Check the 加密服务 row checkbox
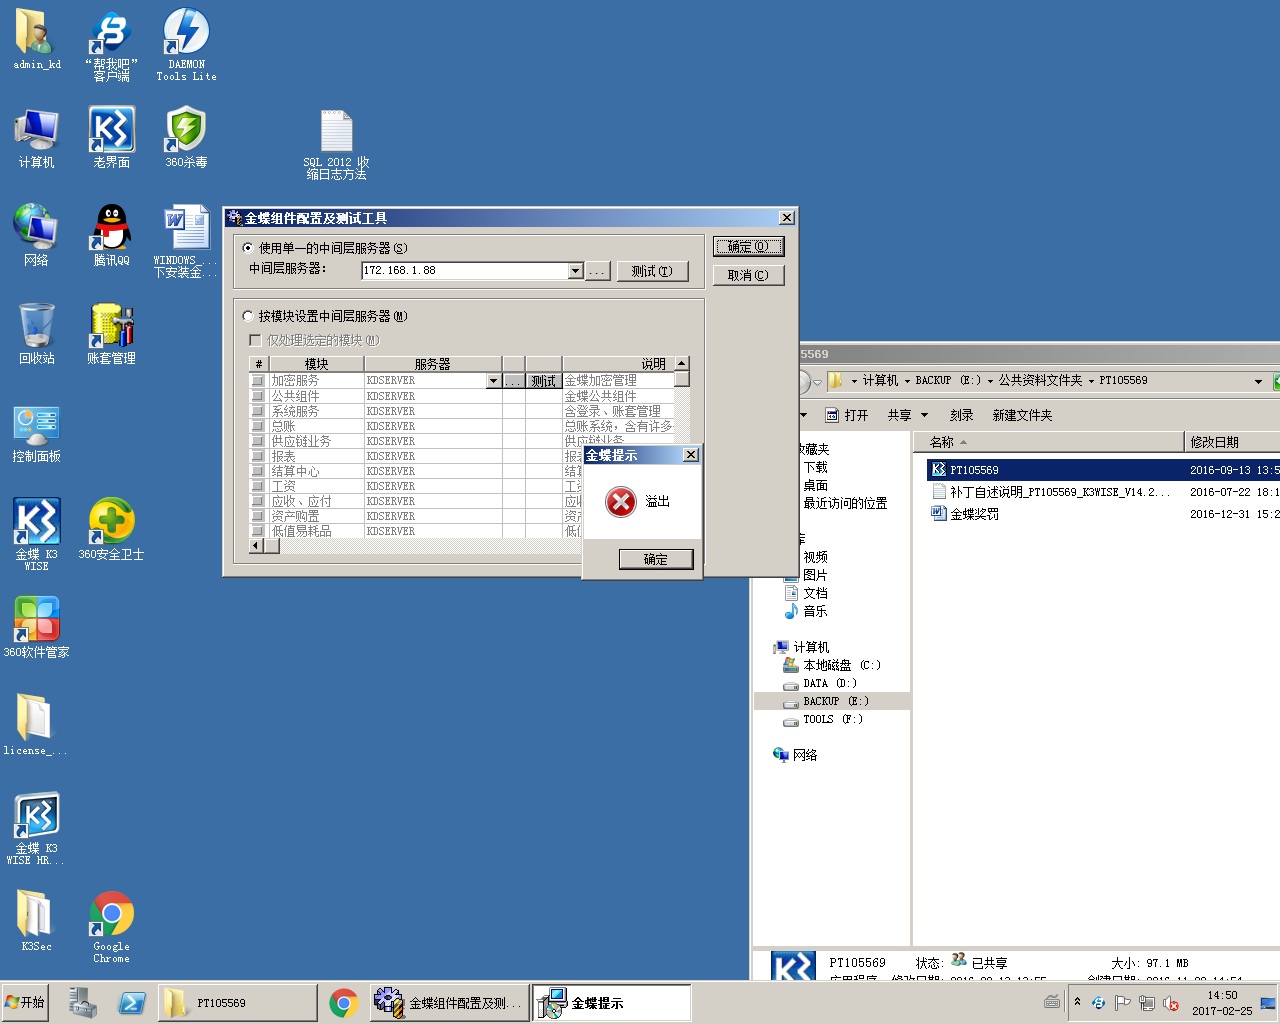Screen dimensions: 1280x1024 tap(258, 381)
